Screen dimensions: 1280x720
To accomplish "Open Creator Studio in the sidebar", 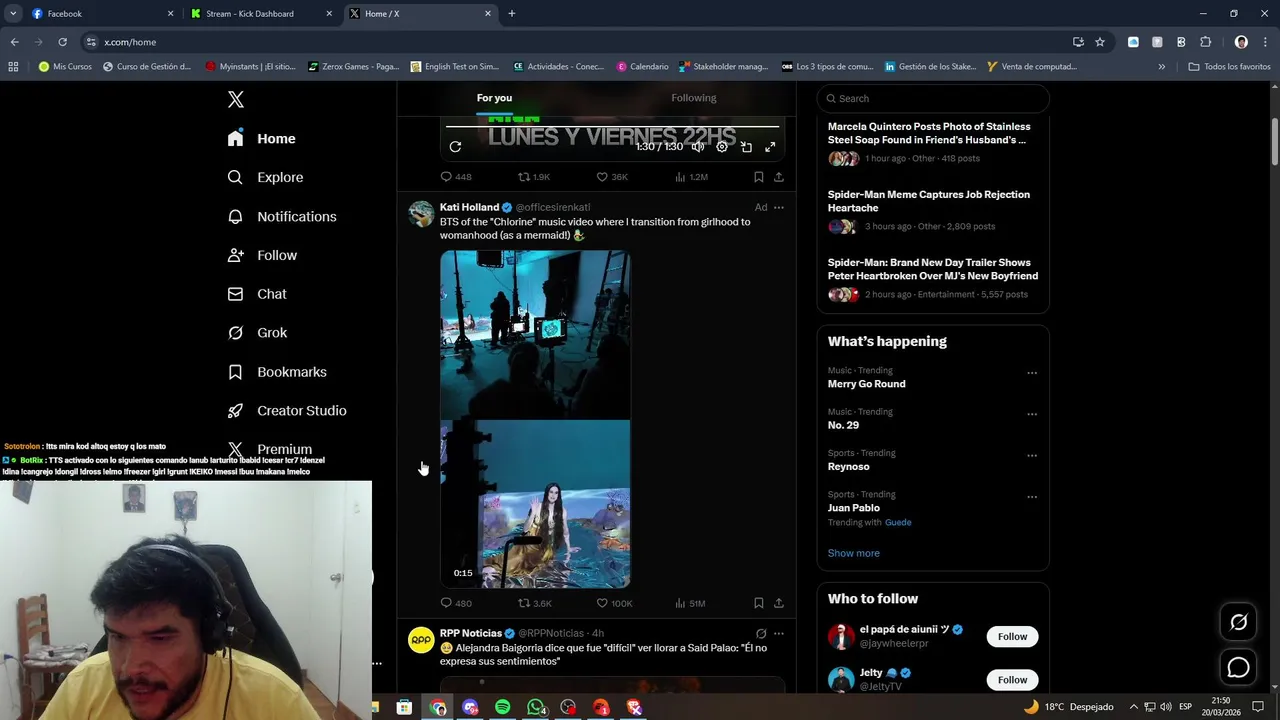I will [287, 411].
